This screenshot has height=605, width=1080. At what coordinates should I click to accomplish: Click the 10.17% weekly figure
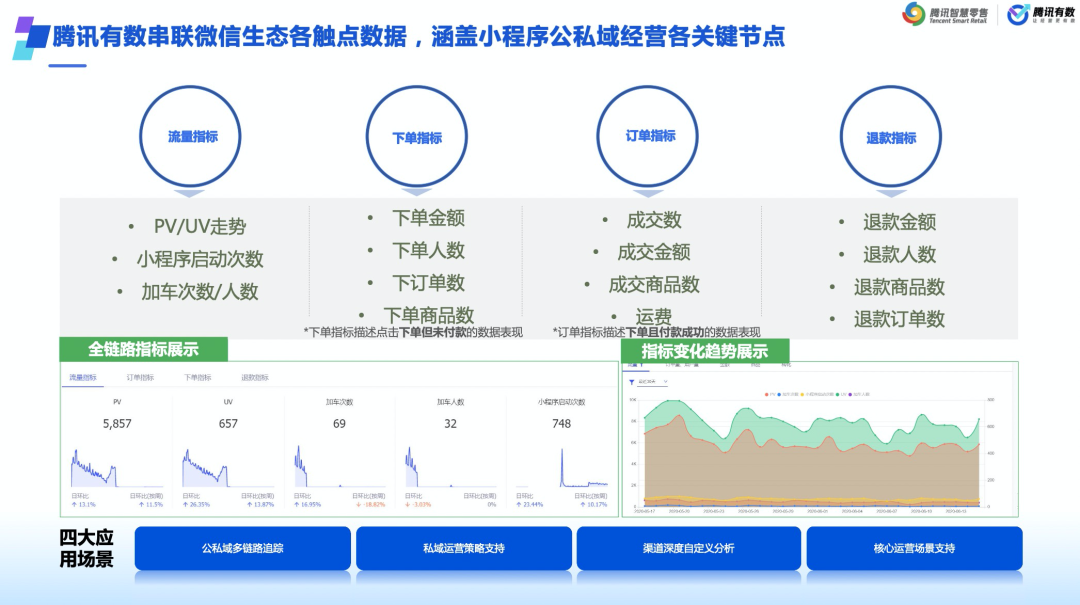[592, 504]
